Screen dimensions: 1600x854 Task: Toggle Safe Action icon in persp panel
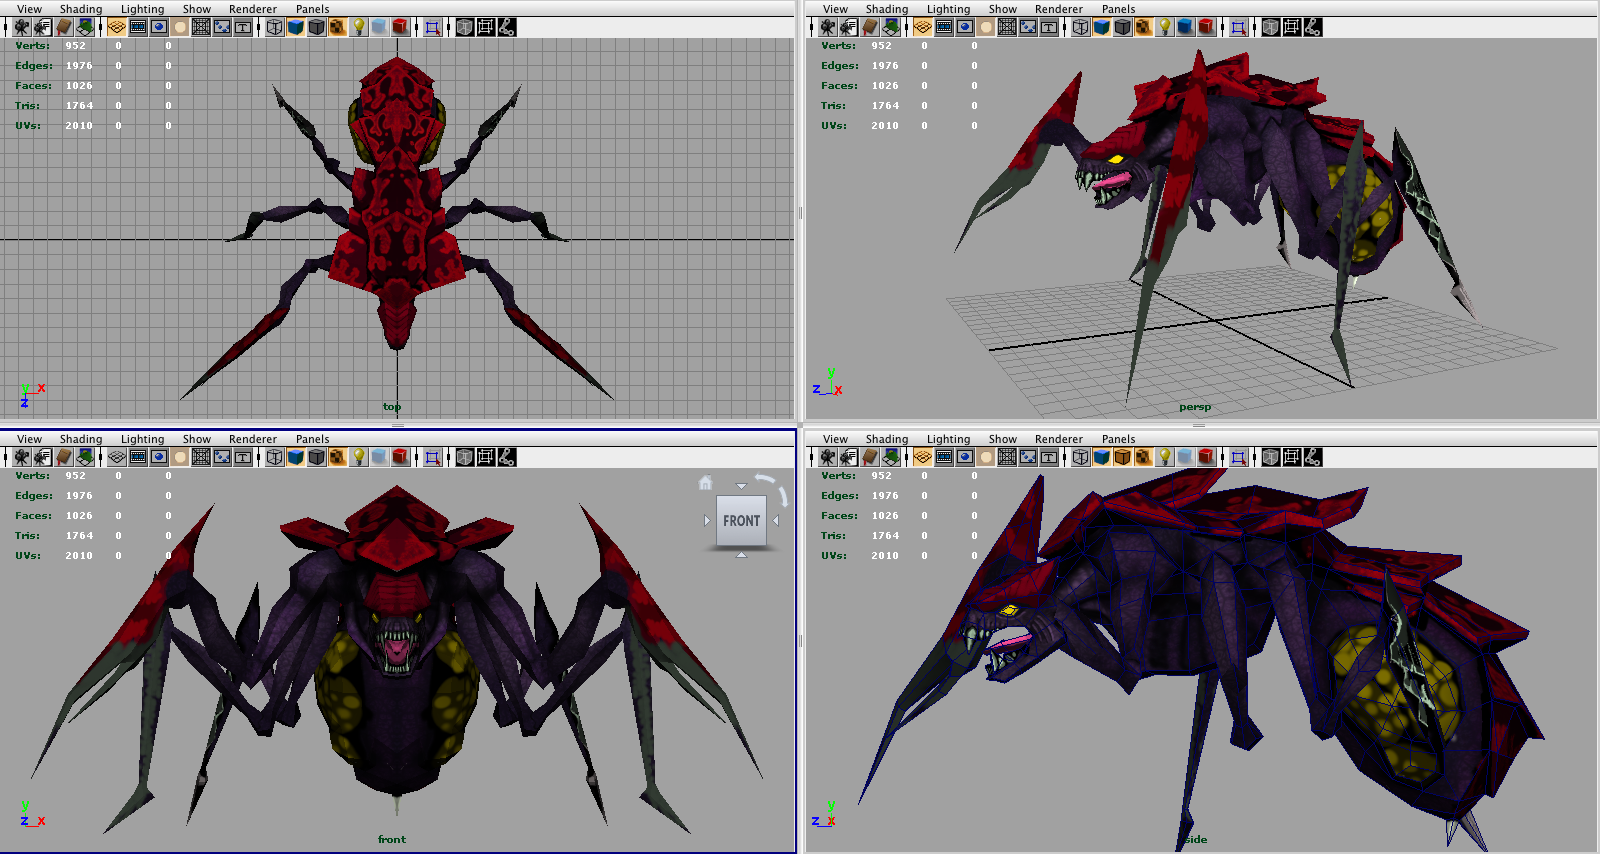coord(1028,27)
